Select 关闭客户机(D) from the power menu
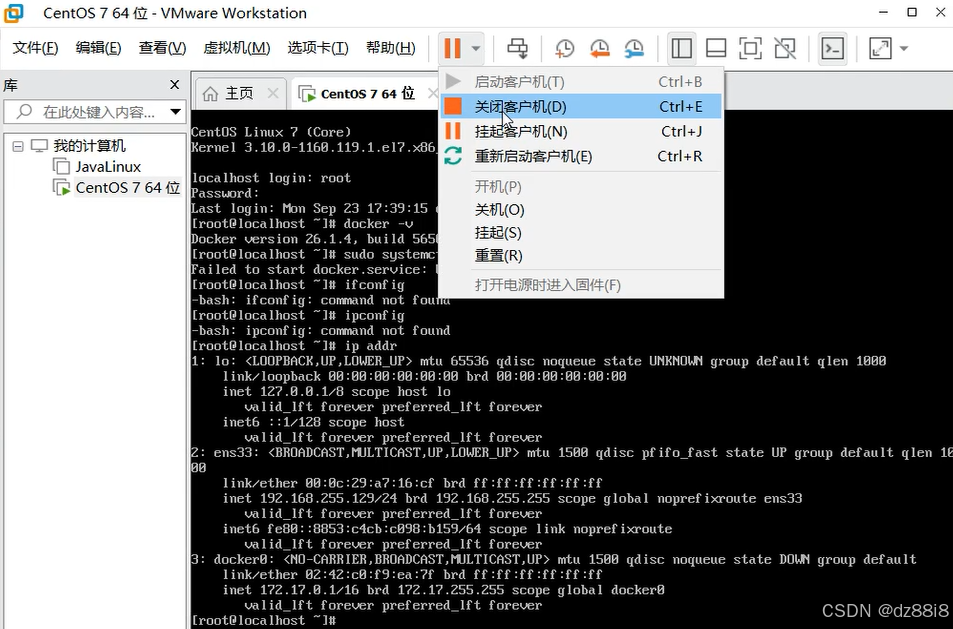This screenshot has width=953, height=629. coord(580,106)
